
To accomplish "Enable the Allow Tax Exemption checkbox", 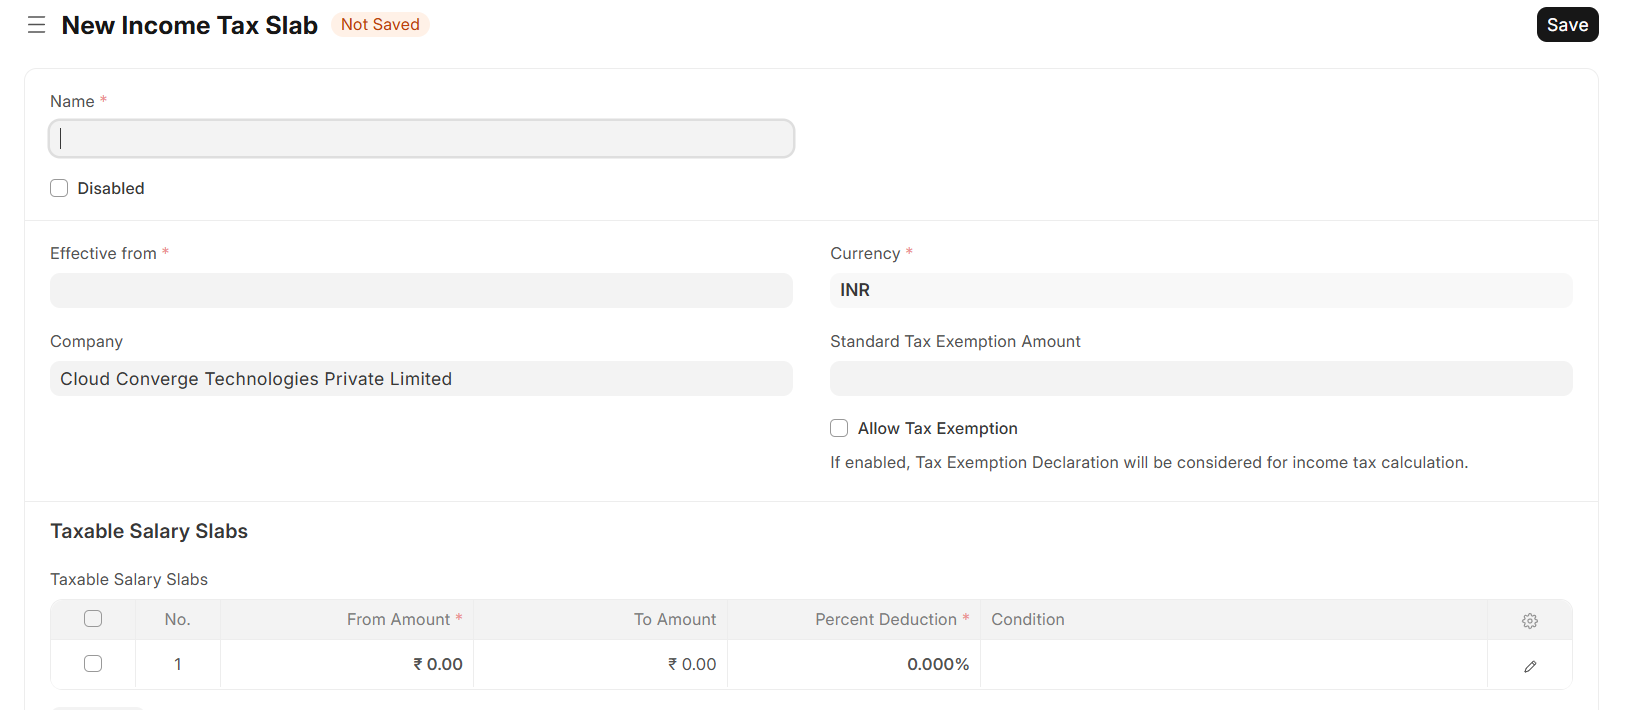I will click(839, 428).
